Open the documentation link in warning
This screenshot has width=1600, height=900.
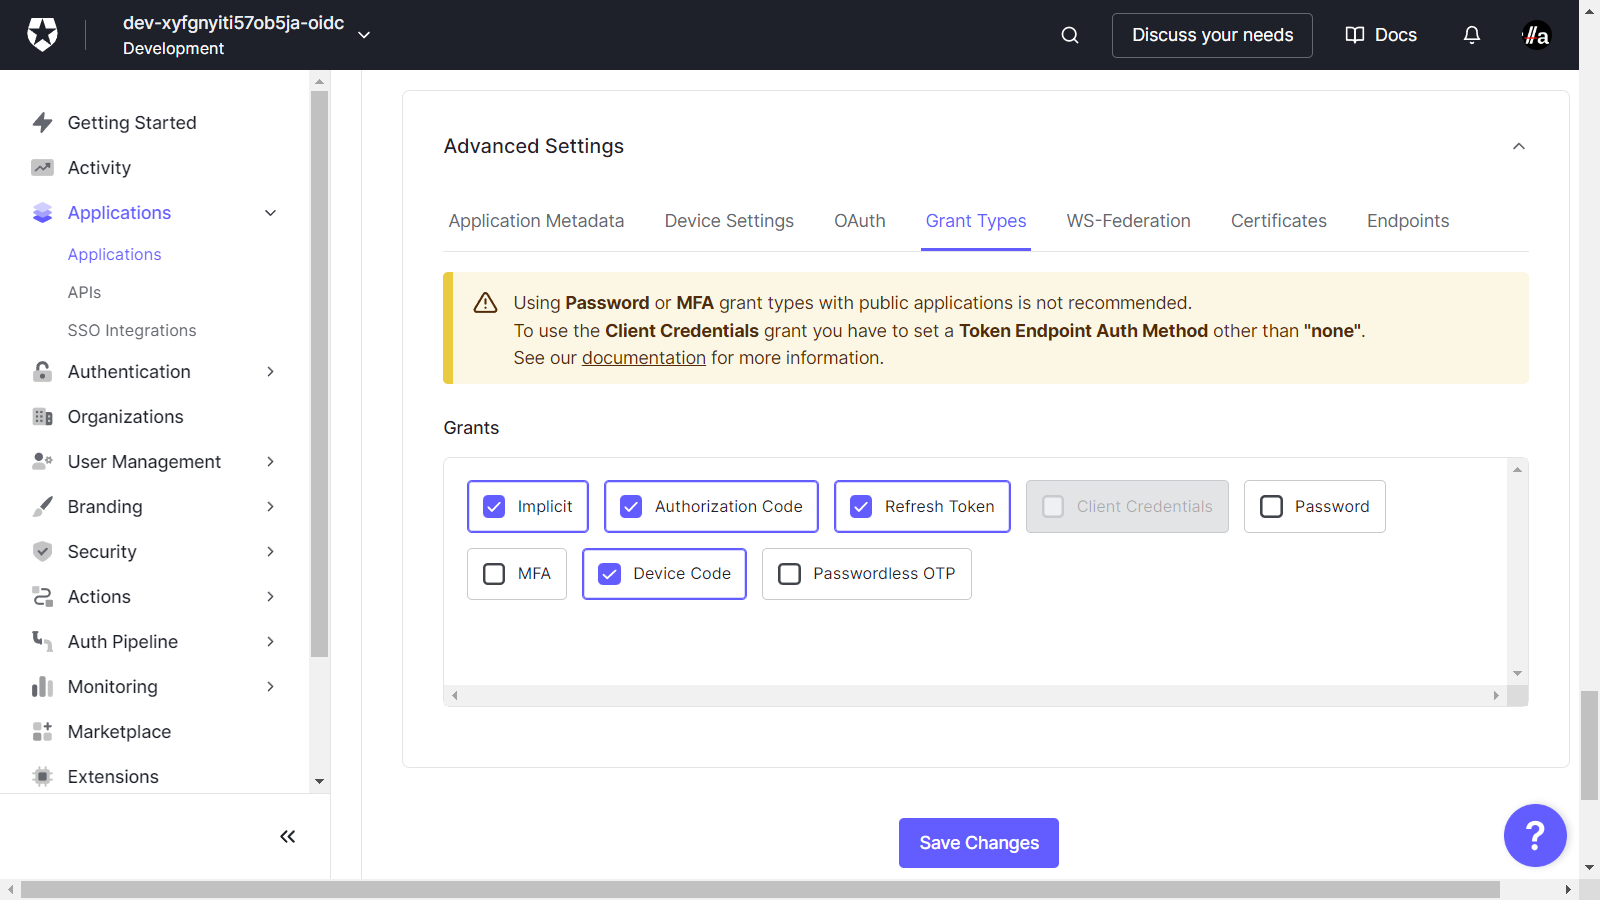click(643, 358)
